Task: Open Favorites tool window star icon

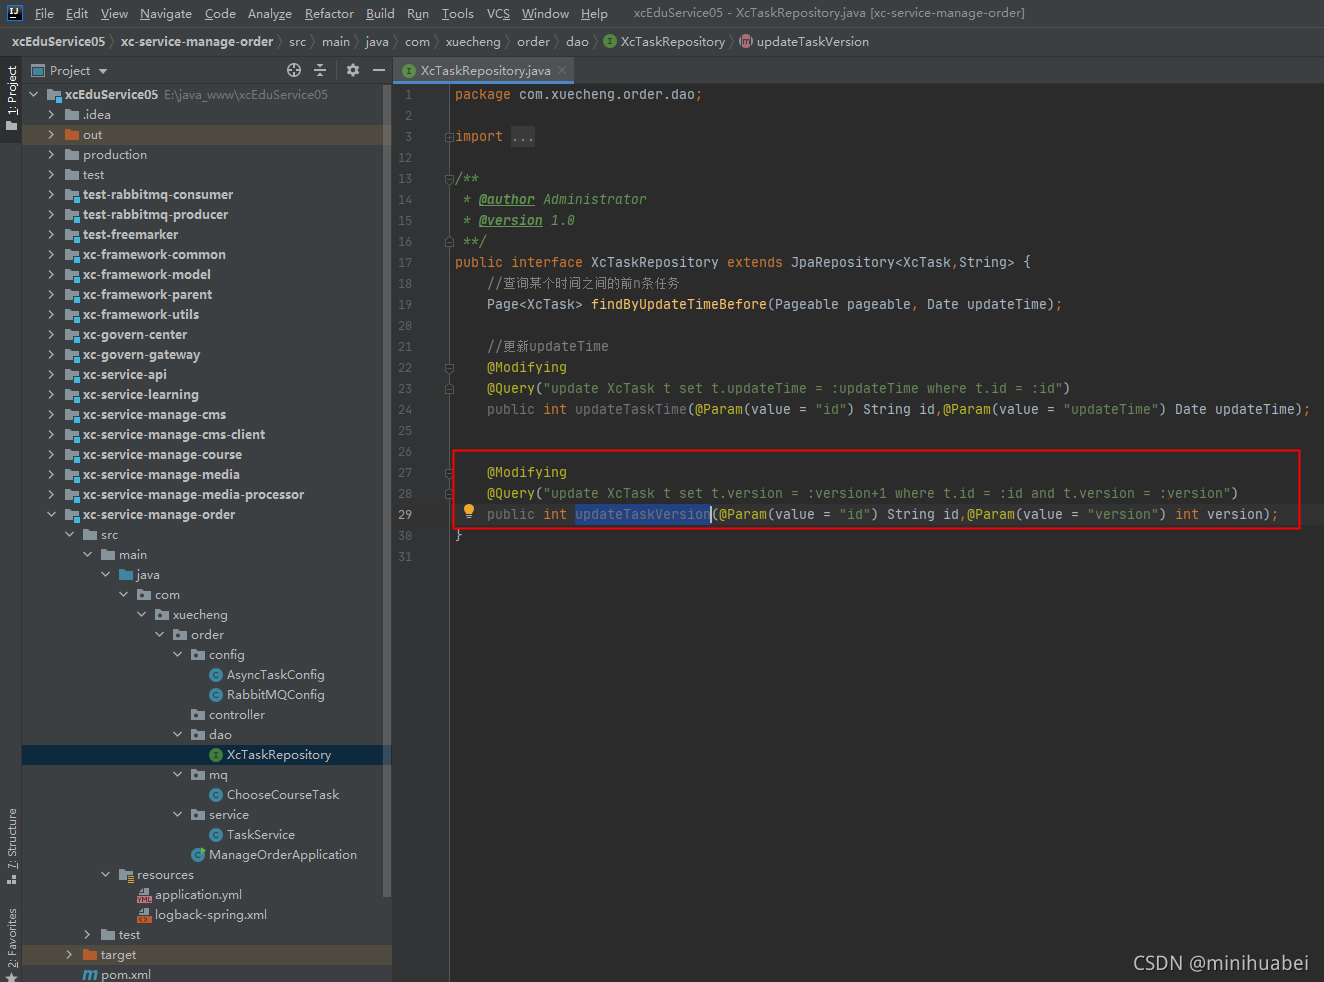Action: pos(12,975)
